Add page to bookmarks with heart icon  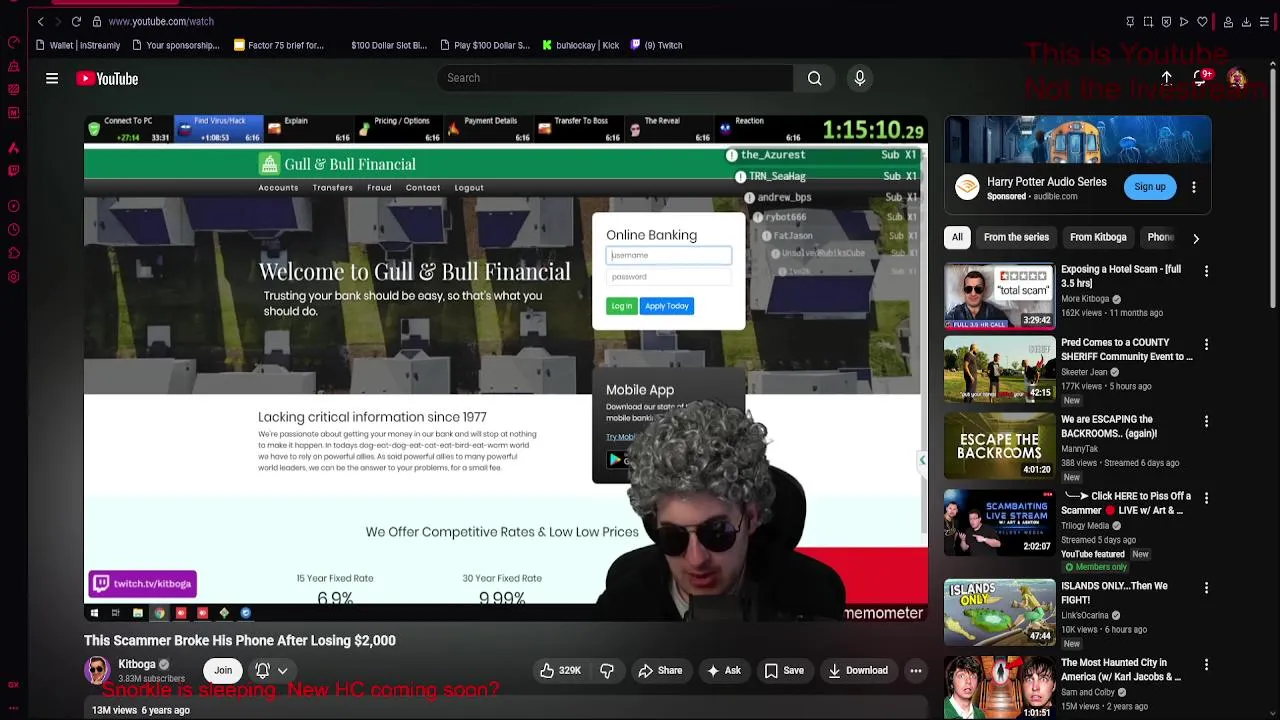pos(1202,22)
